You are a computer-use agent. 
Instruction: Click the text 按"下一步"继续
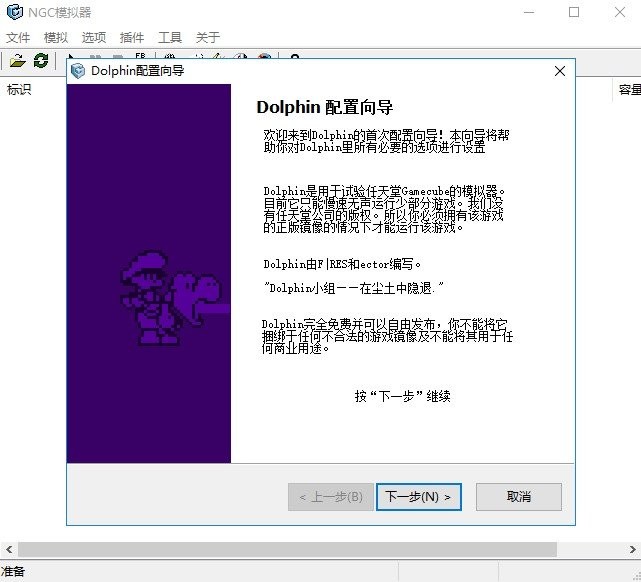pyautogui.click(x=403, y=396)
